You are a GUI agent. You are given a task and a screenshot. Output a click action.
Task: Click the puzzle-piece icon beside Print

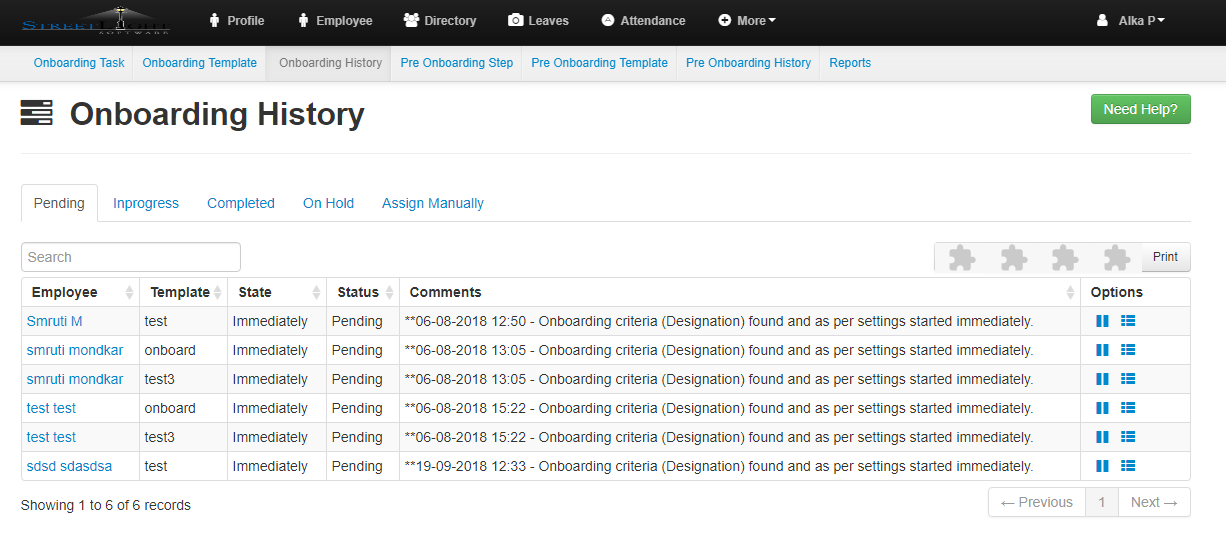1116,258
